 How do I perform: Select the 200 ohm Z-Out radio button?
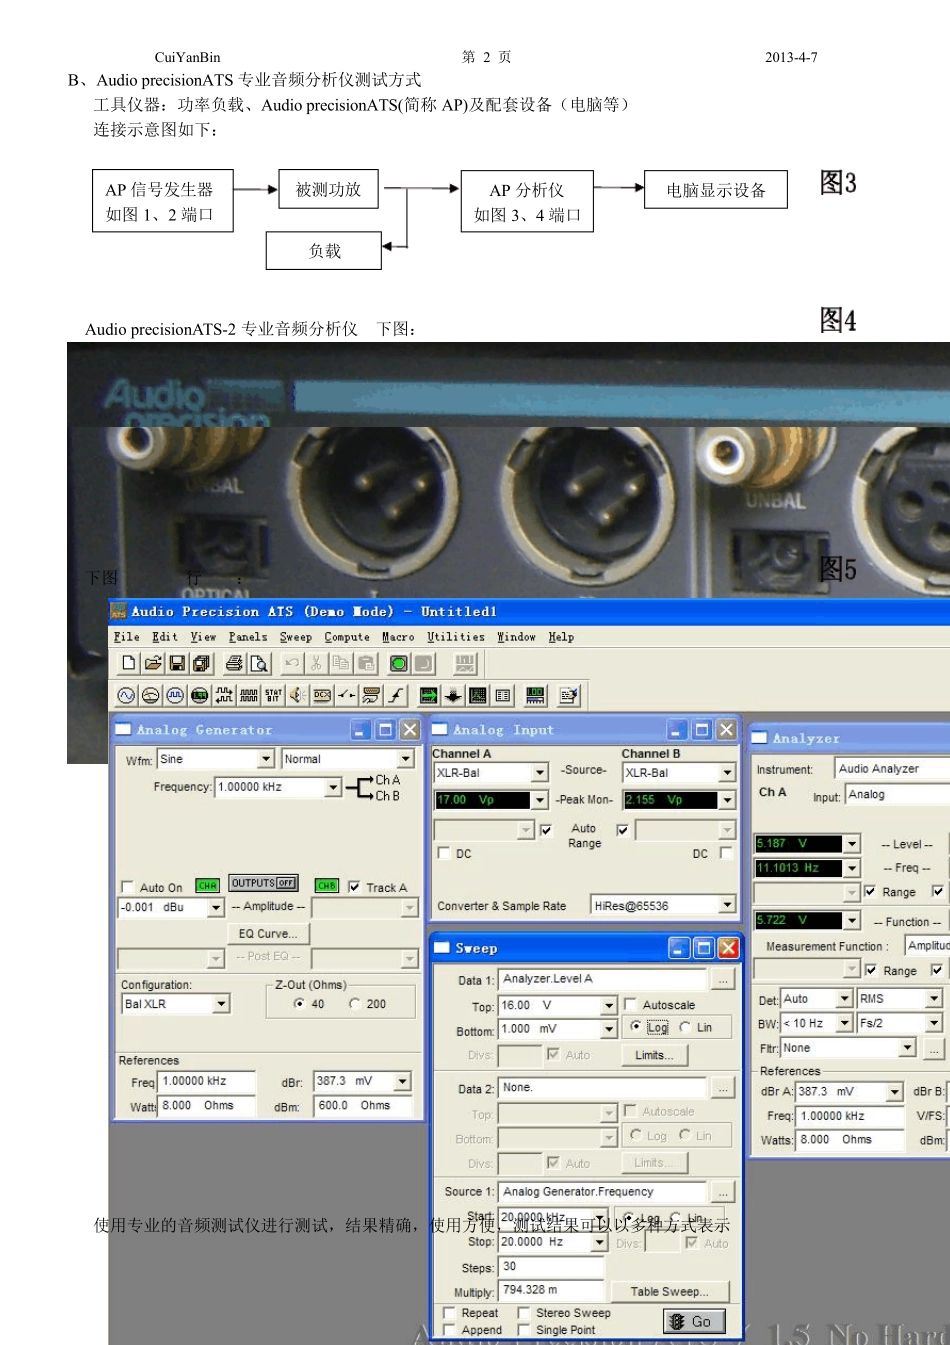355,1004
